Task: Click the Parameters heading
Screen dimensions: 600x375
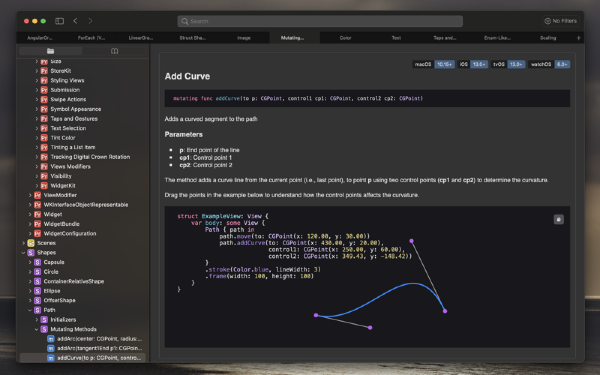Action: coord(183,134)
